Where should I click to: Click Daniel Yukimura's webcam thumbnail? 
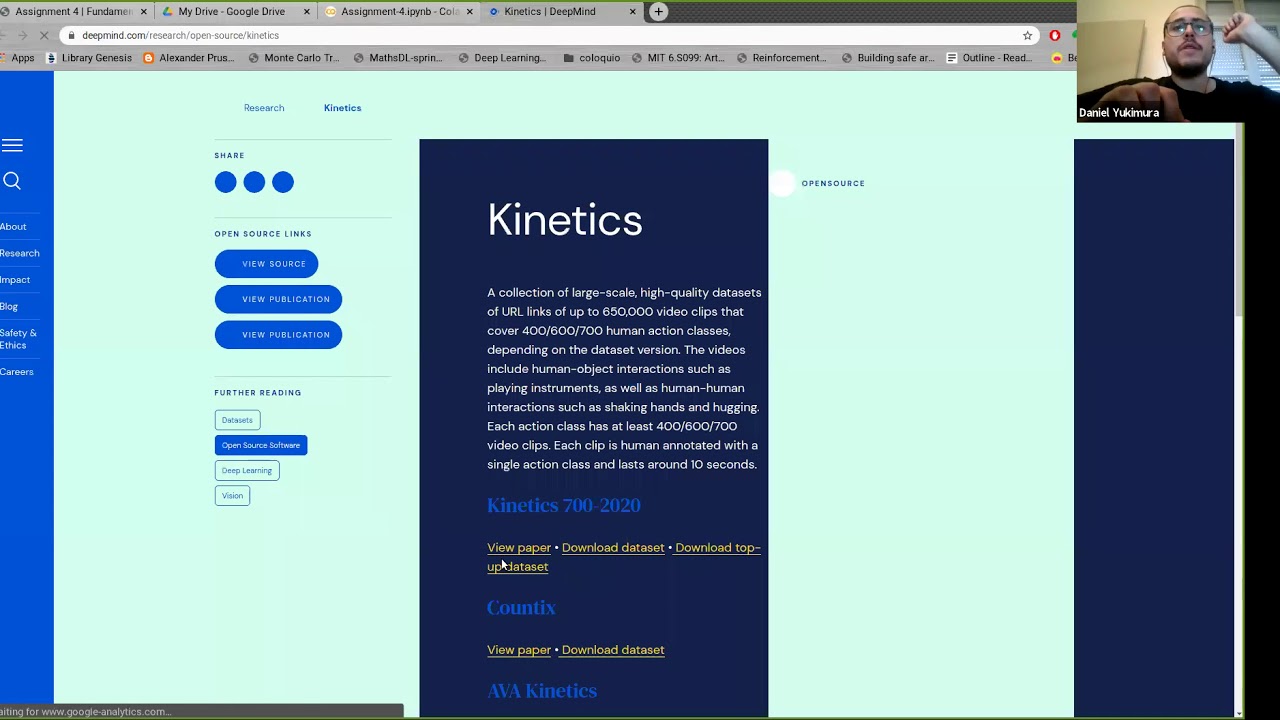1178,61
